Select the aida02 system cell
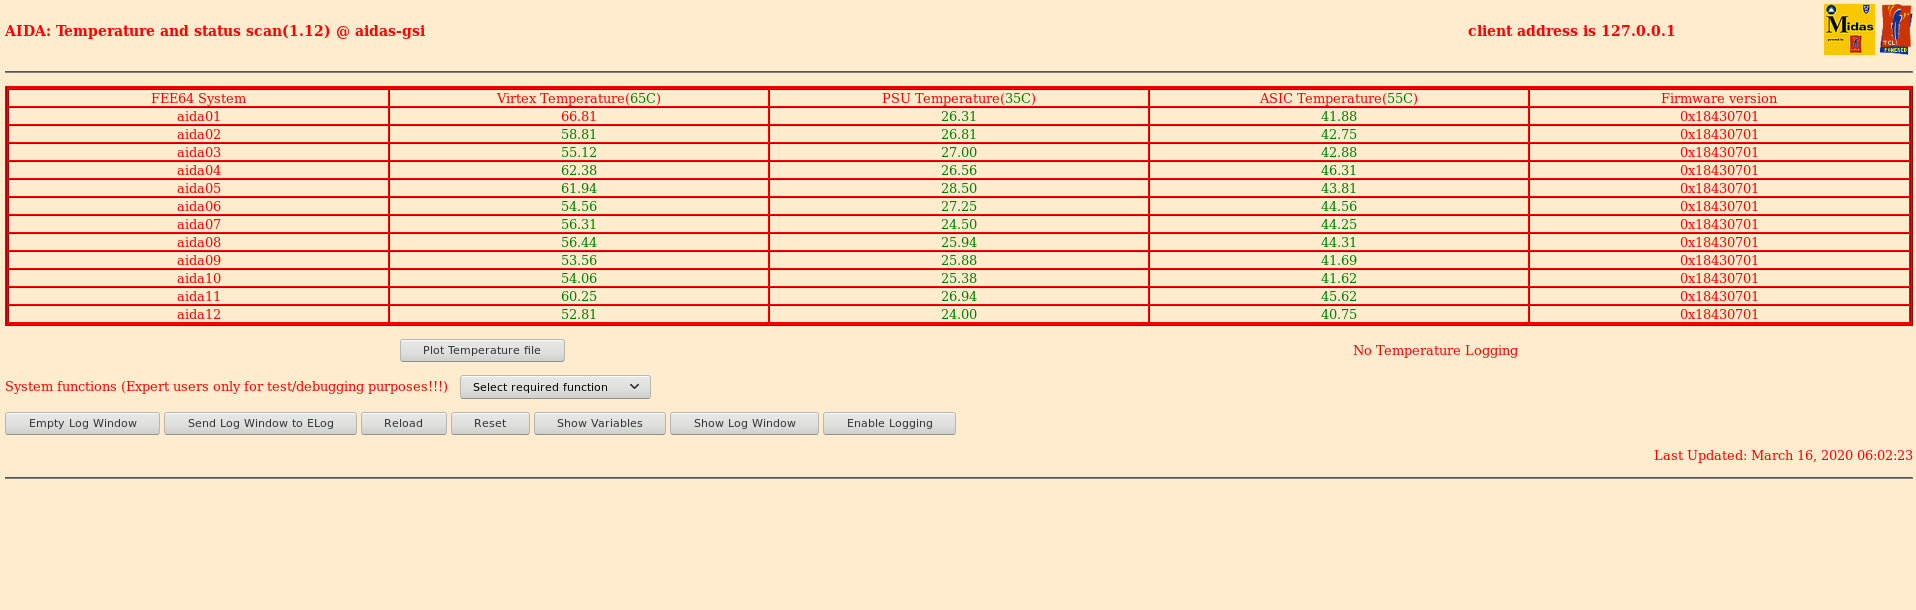The height and width of the screenshot is (610, 1916). (199, 135)
